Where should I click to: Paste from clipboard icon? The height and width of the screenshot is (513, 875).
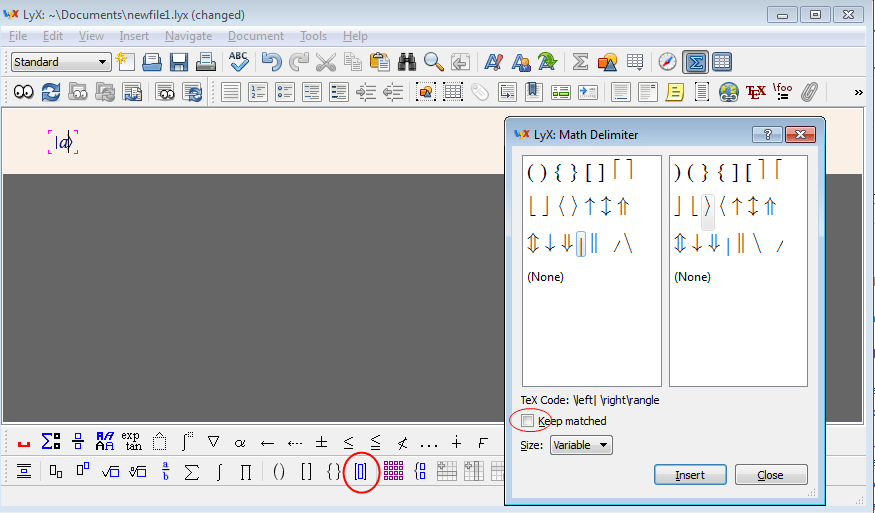pos(379,62)
